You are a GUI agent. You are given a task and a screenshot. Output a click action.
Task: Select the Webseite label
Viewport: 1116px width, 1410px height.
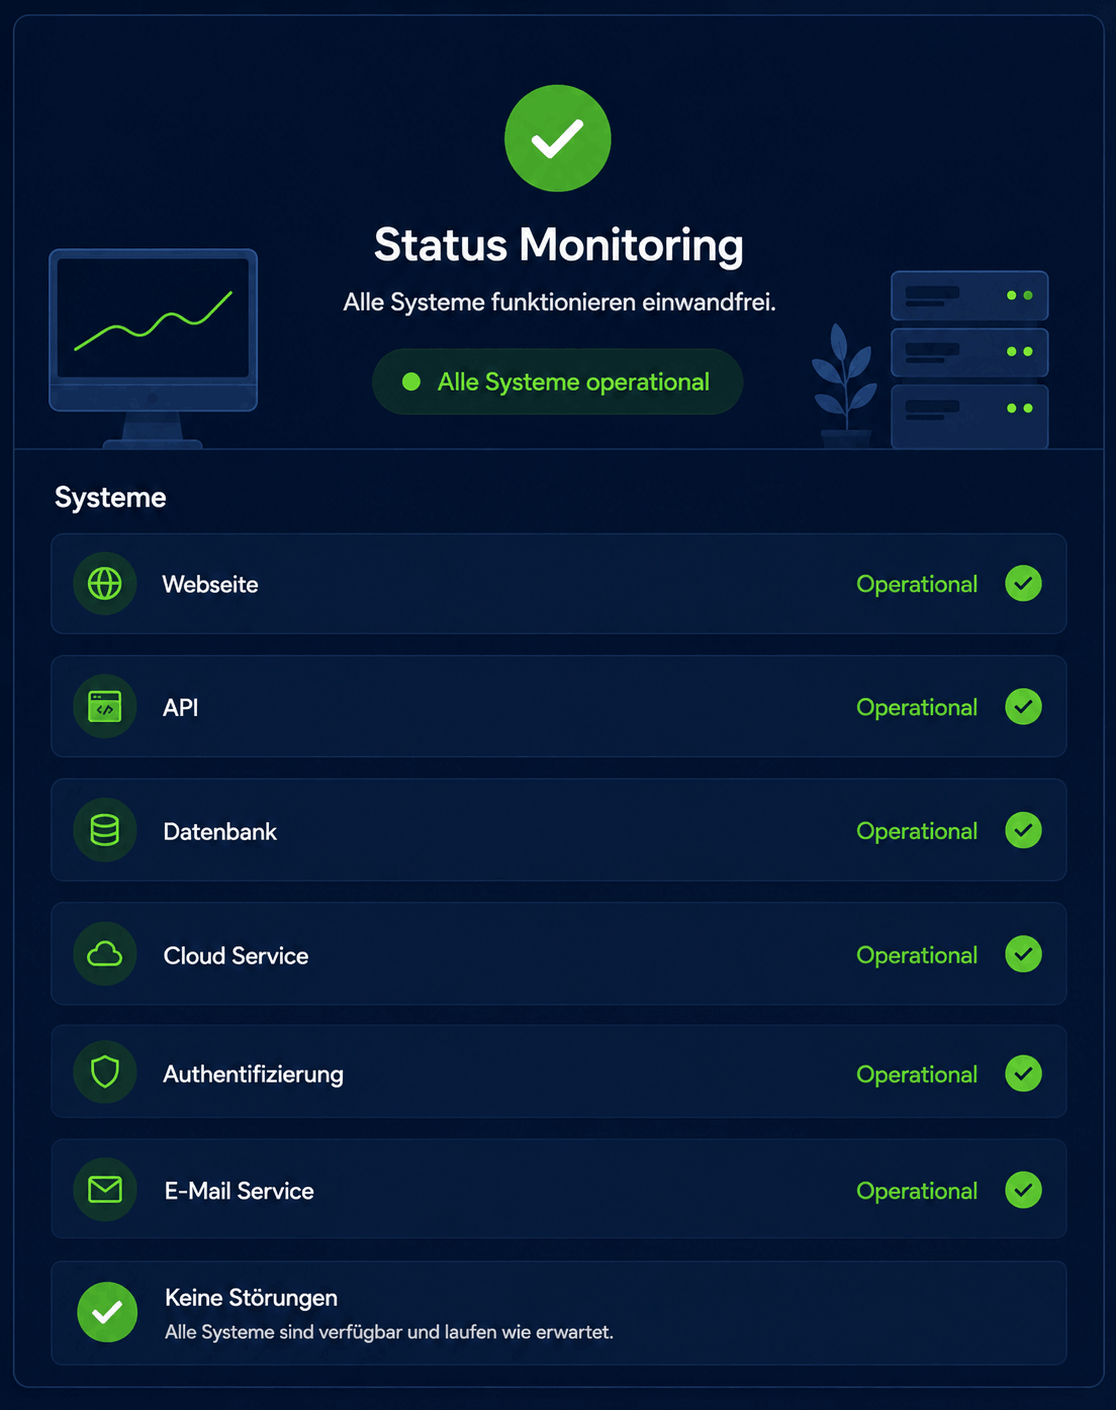pos(210,584)
